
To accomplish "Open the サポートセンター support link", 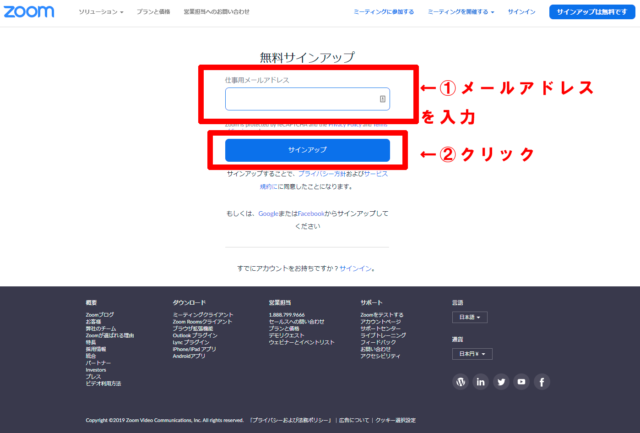I will (380, 329).
